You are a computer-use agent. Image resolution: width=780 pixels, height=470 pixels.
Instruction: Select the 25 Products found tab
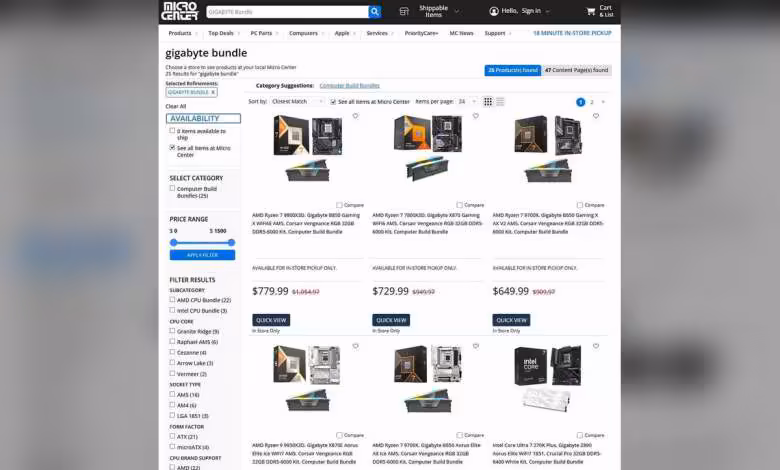tap(512, 70)
